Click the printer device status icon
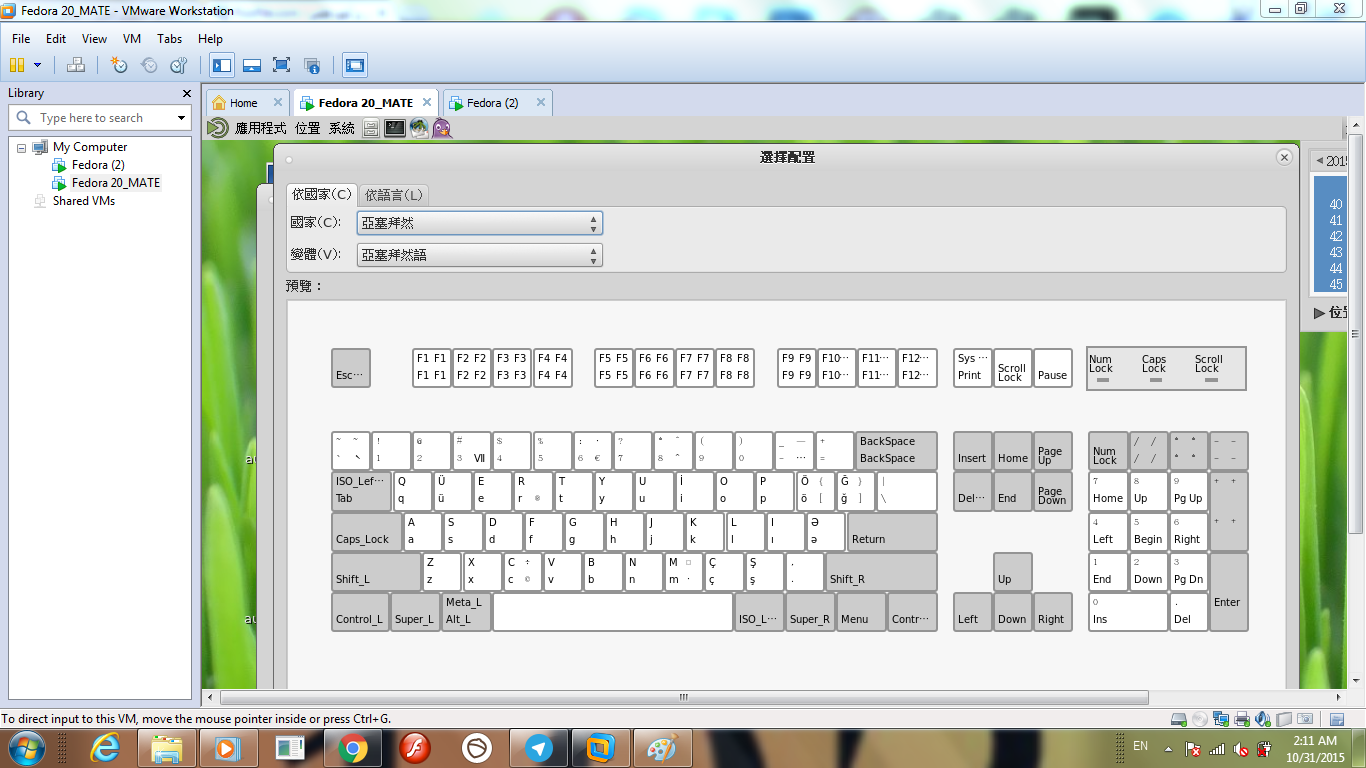1366x768 pixels. point(1242,719)
